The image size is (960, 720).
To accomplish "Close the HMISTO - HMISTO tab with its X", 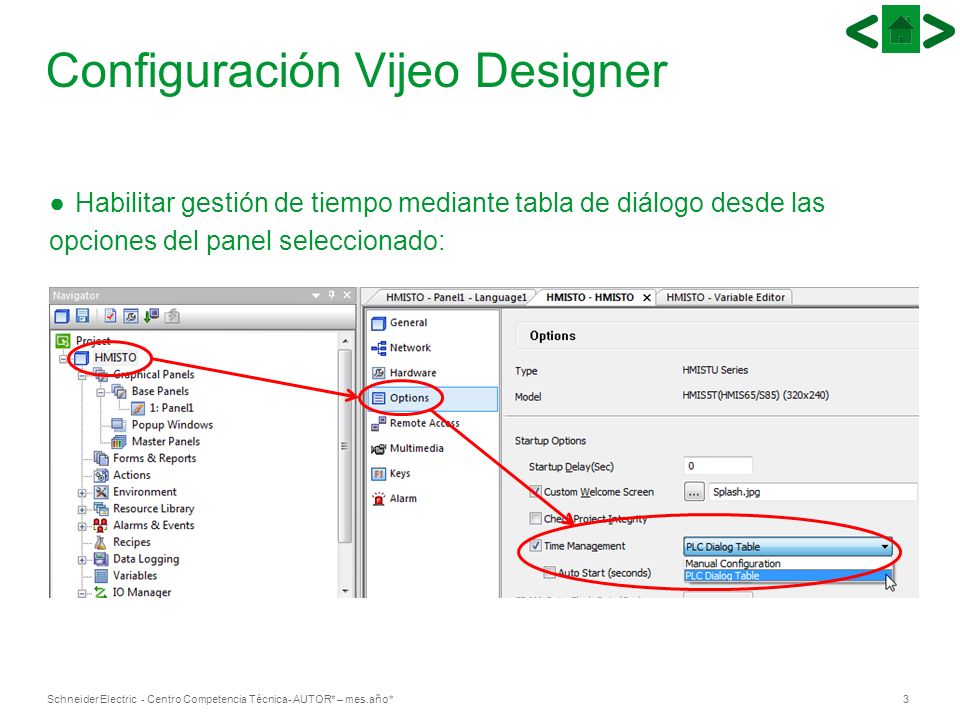I will pyautogui.click(x=647, y=298).
